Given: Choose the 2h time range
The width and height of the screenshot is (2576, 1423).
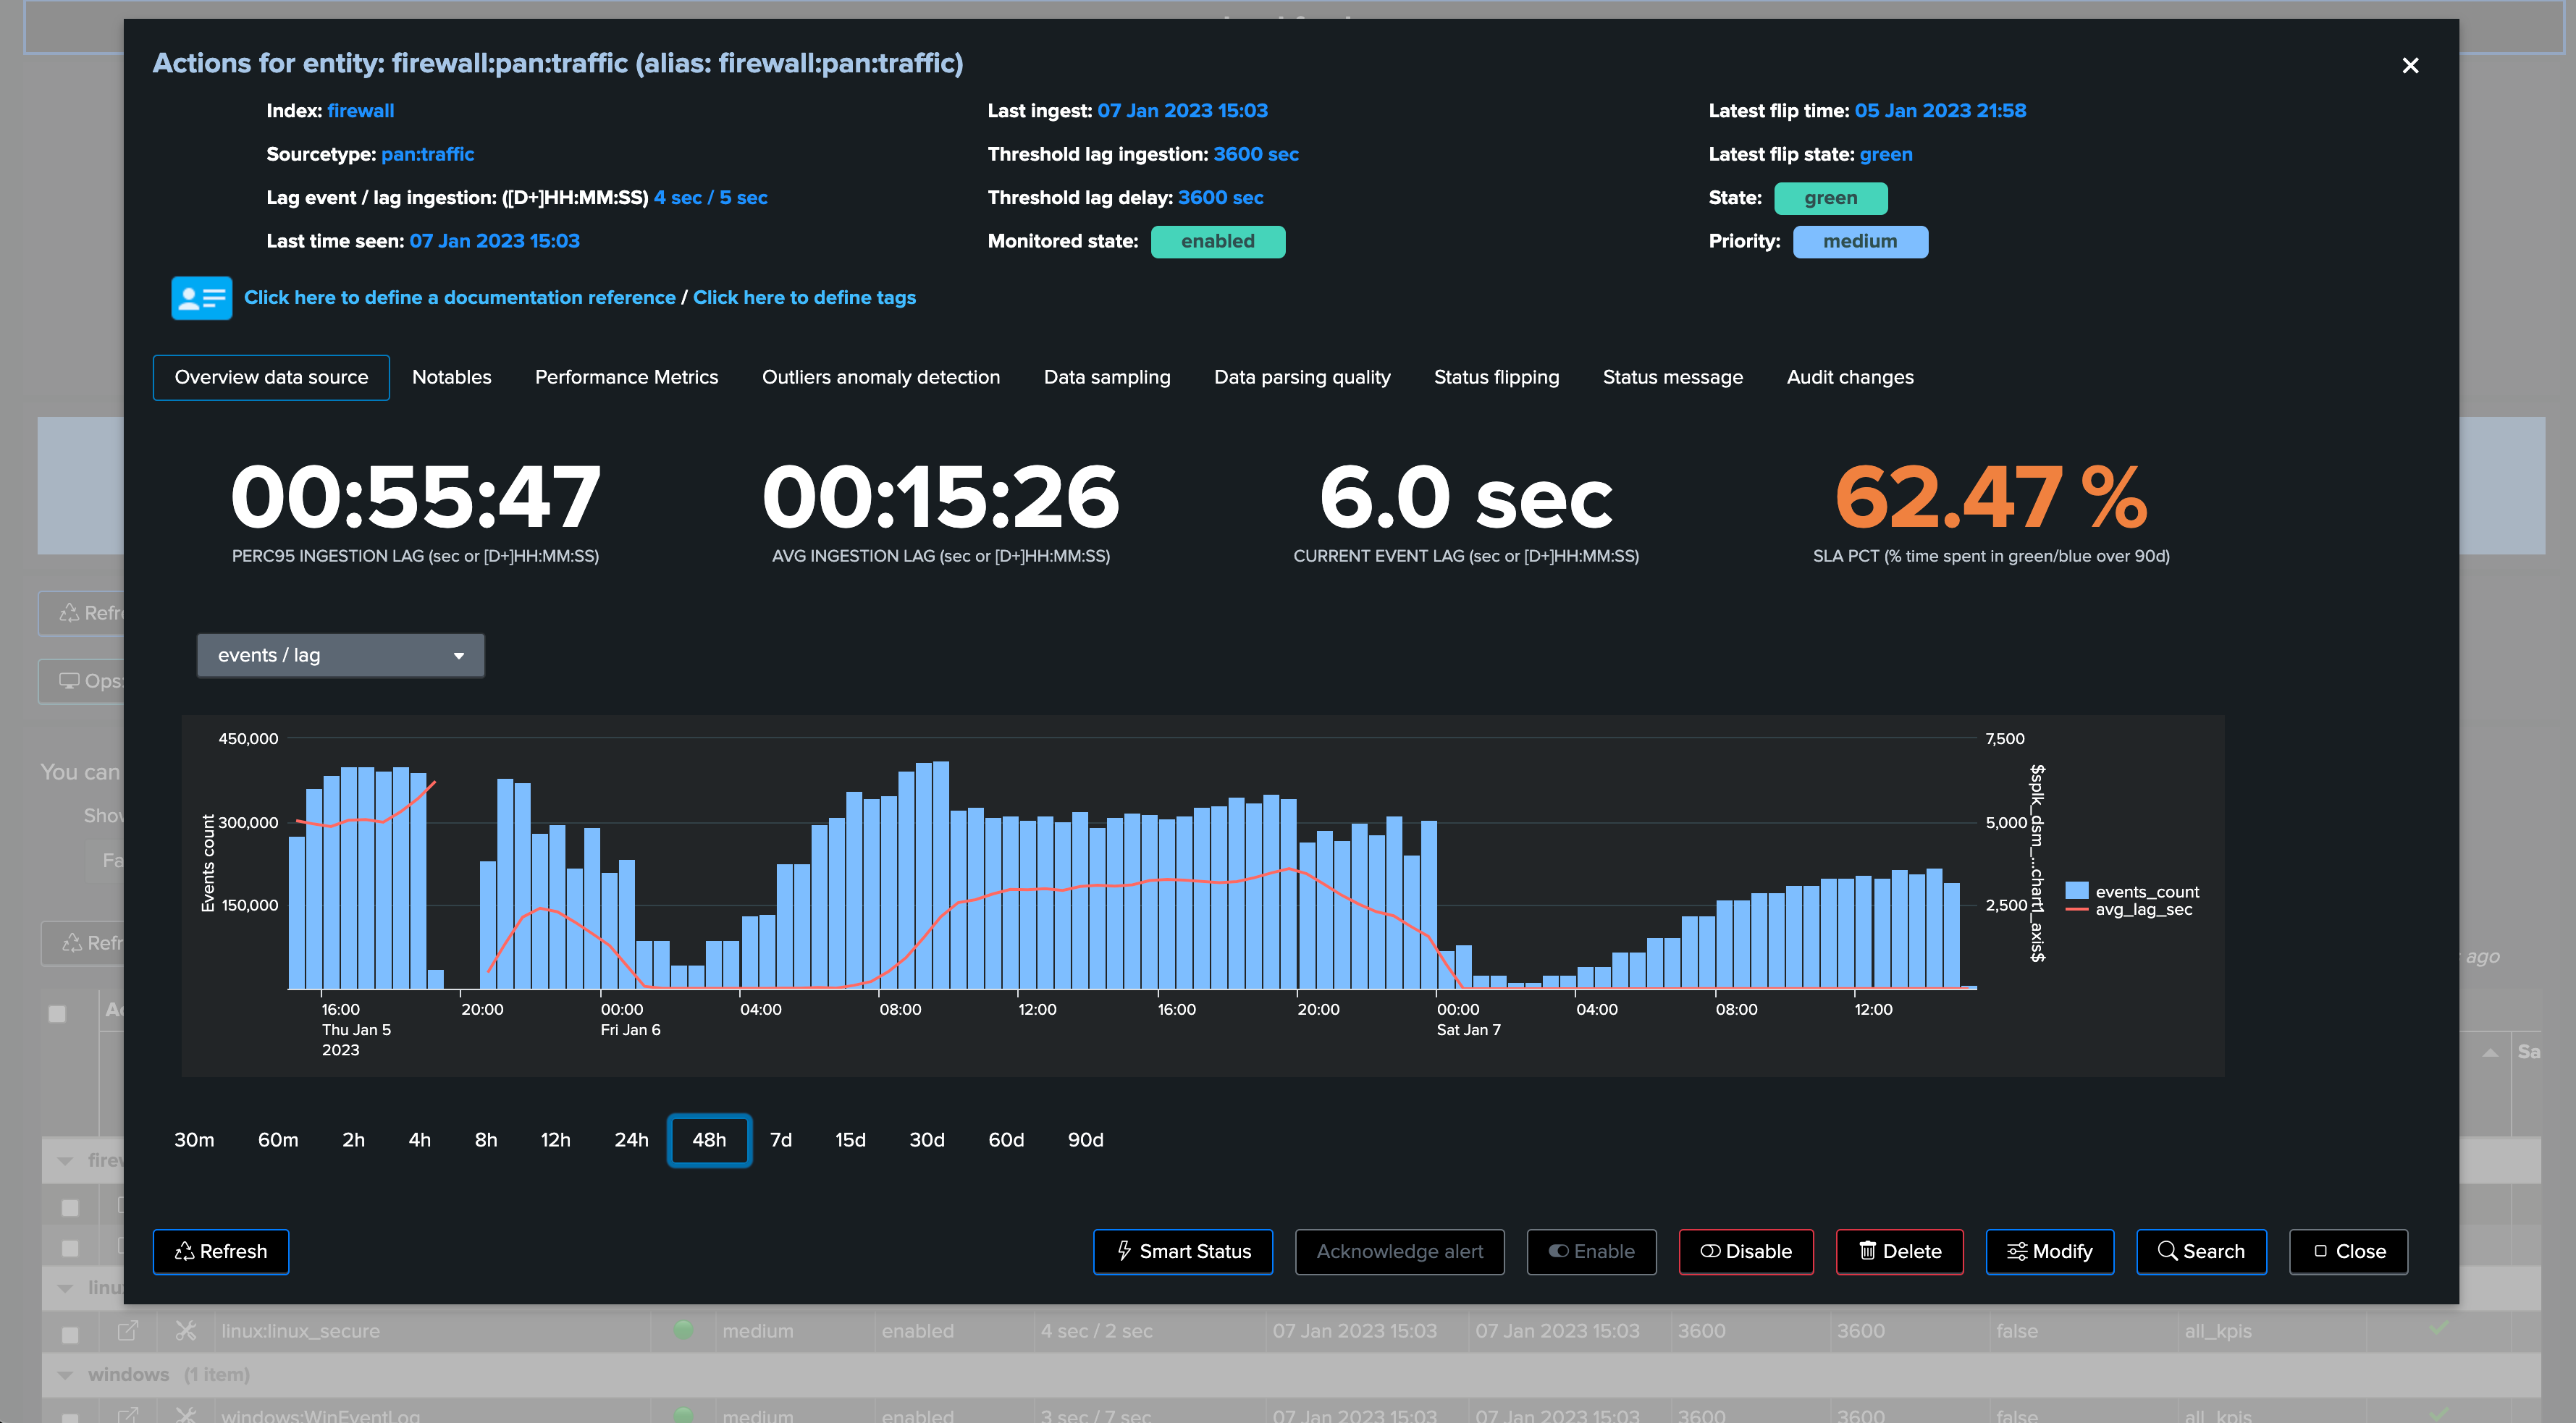Looking at the screenshot, I should 353,1140.
